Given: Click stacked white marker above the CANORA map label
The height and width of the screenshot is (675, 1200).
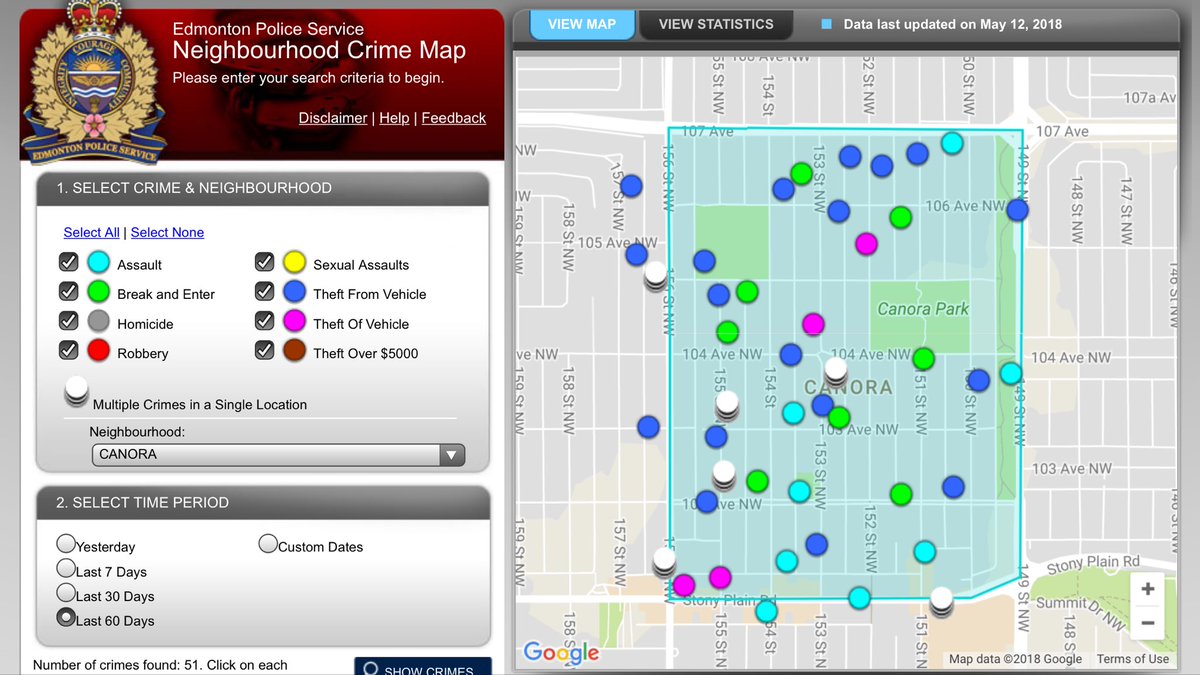Looking at the screenshot, I should pyautogui.click(x=836, y=374).
